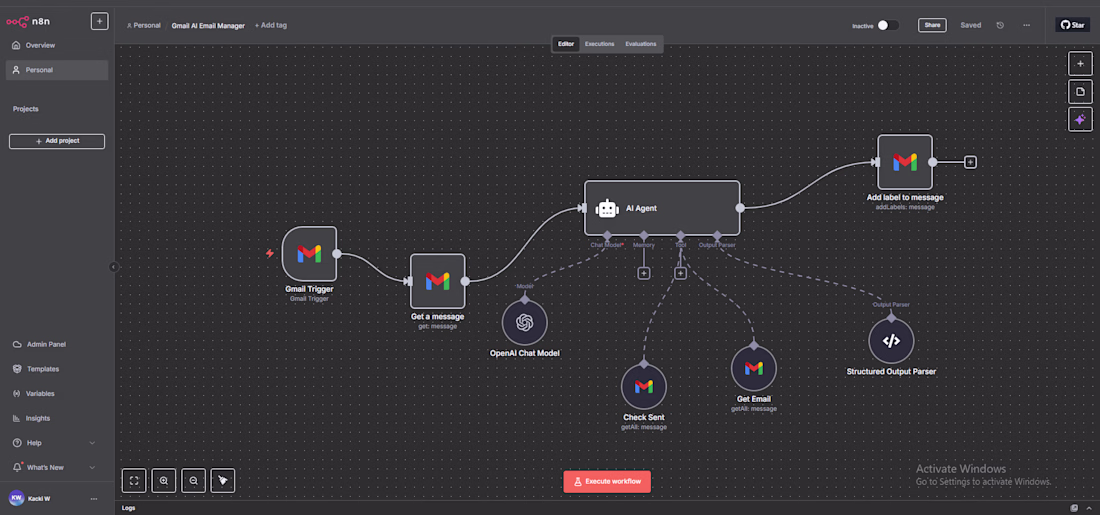Viewport: 1100px width, 515px height.
Task: Expand the Help menu
Action: (93, 443)
